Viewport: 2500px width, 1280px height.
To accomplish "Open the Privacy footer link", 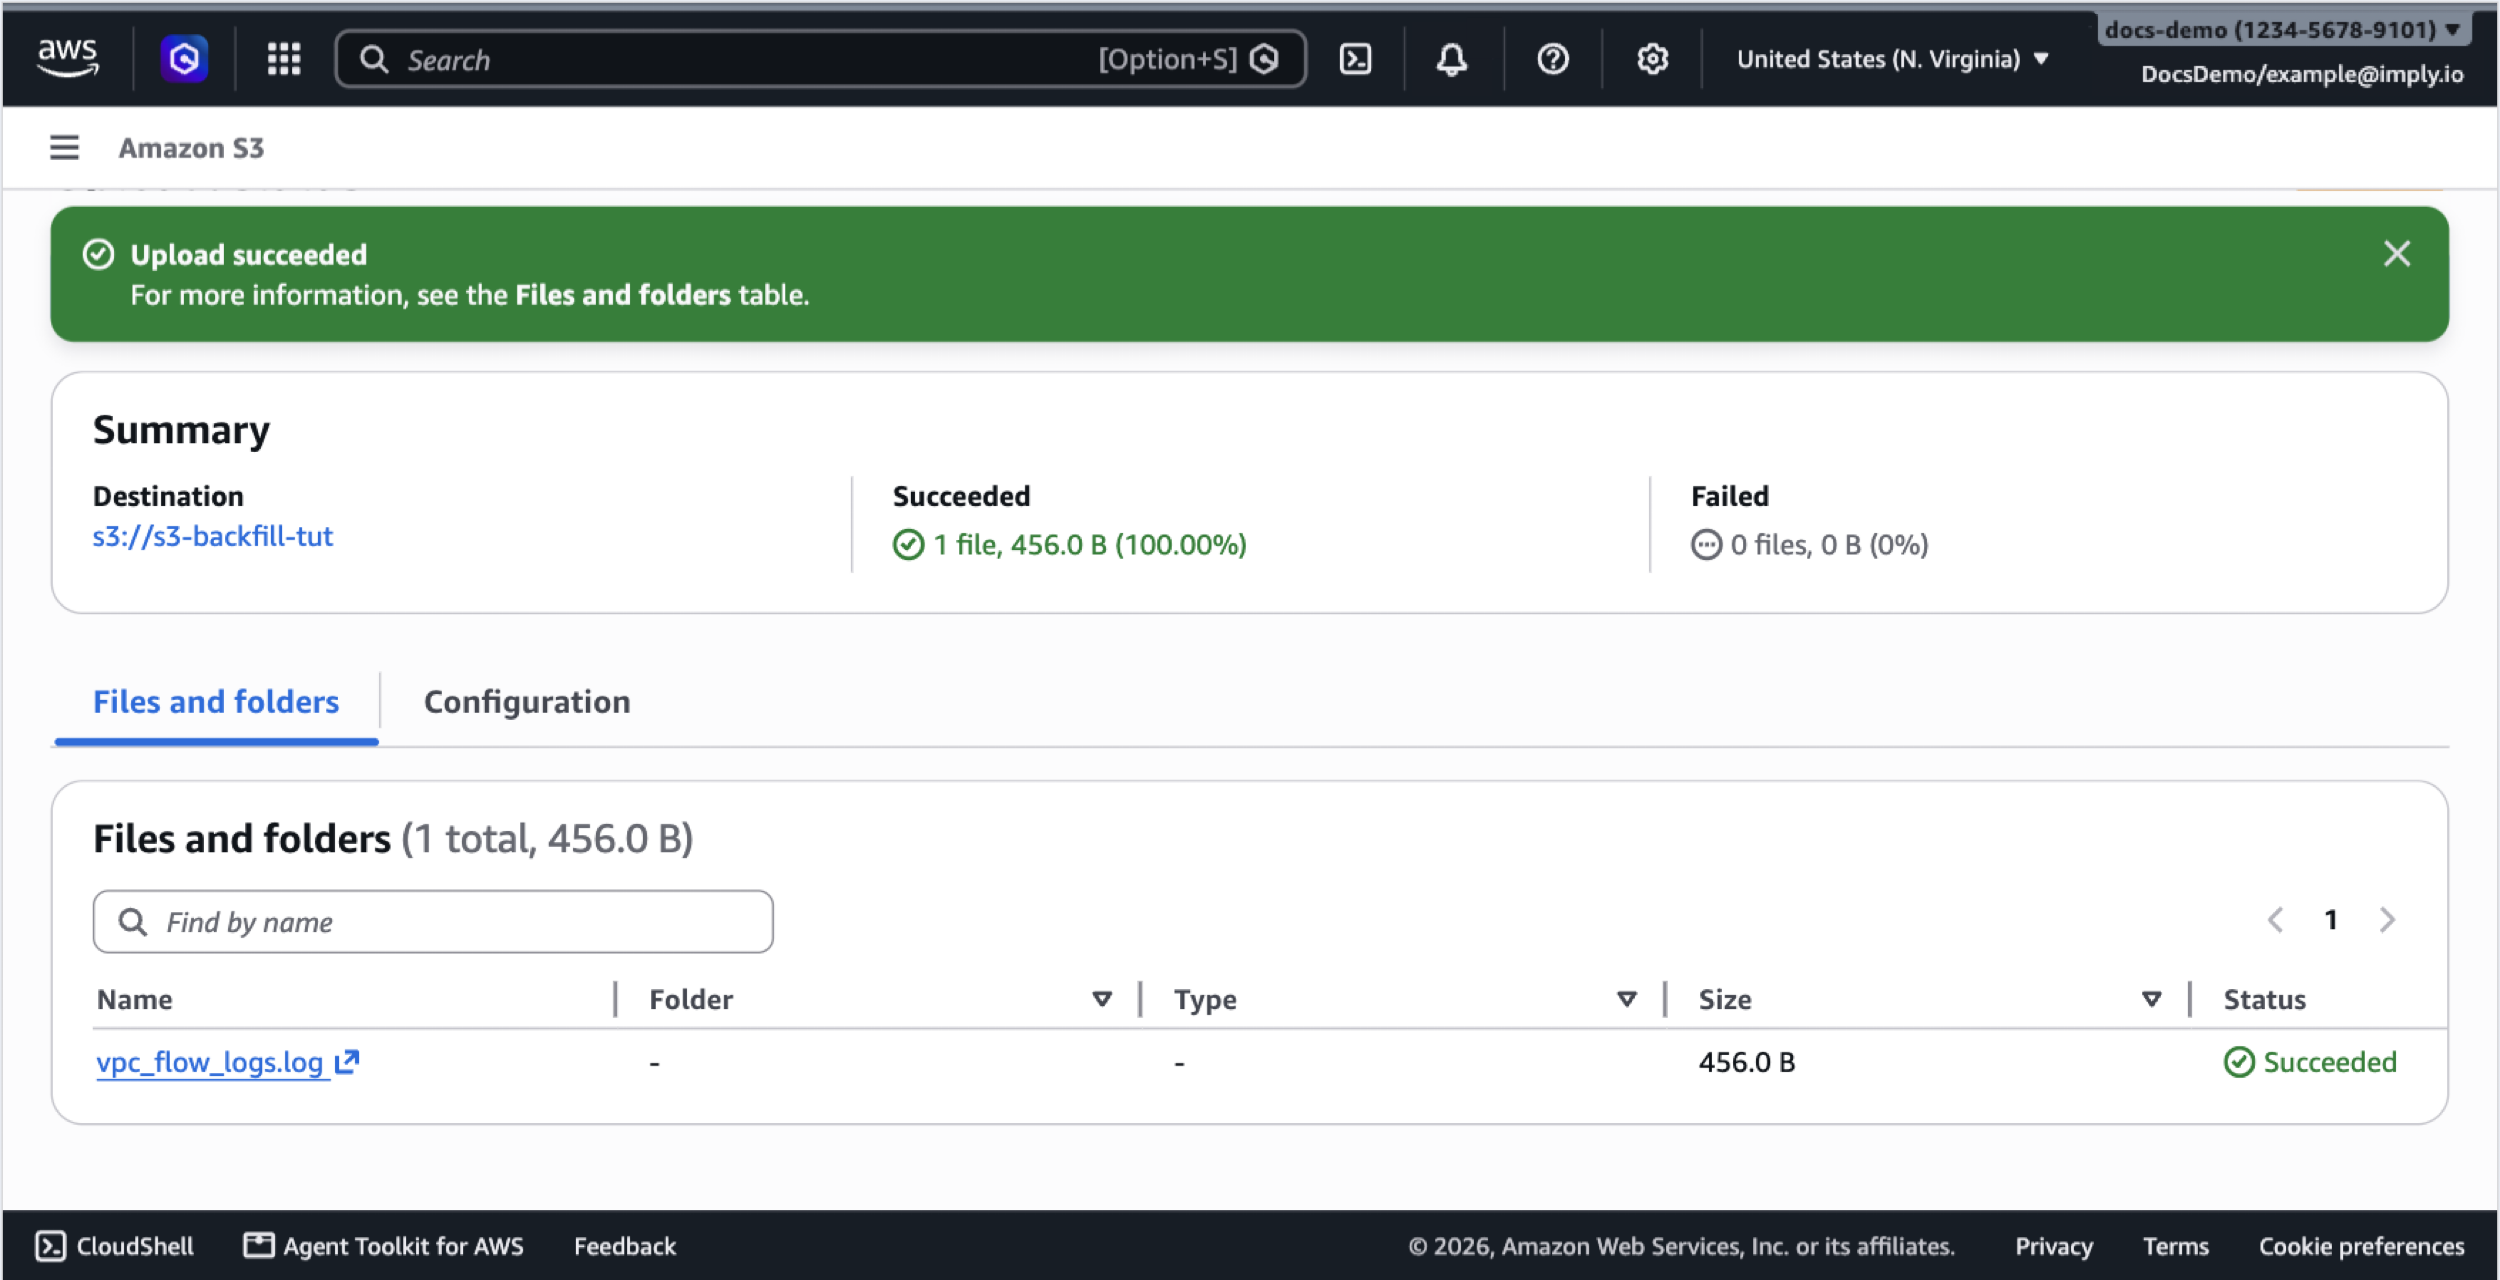I will (2053, 1246).
